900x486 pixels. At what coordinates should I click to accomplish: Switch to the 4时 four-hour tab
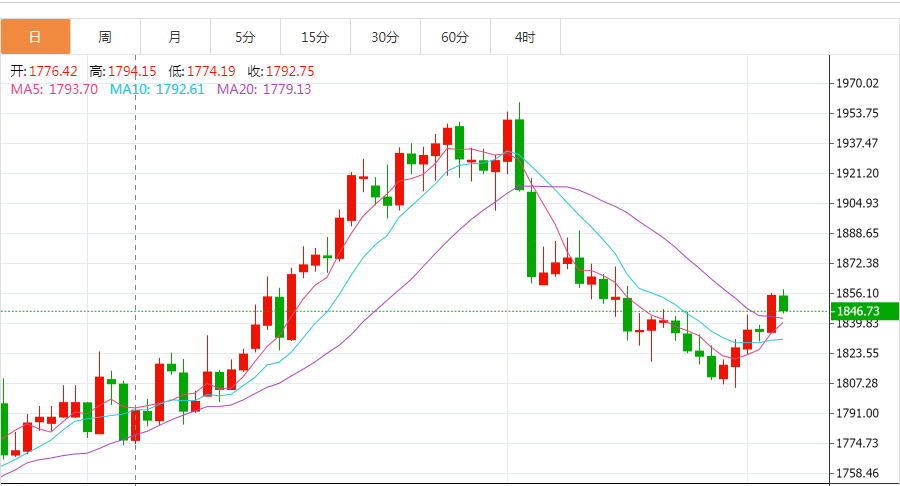click(x=525, y=37)
